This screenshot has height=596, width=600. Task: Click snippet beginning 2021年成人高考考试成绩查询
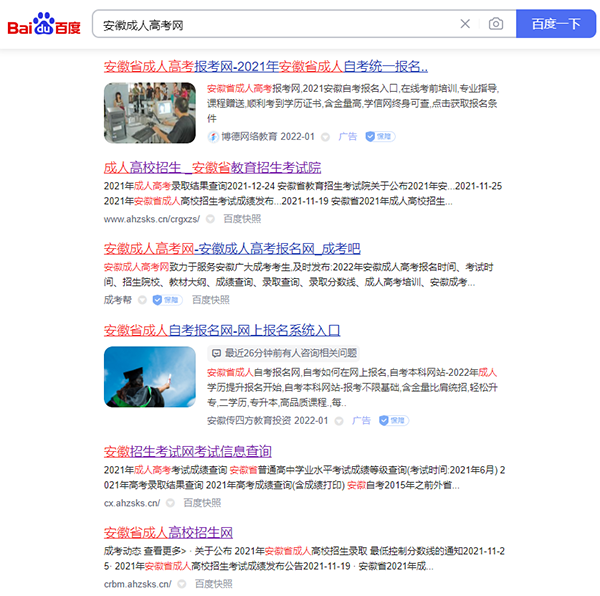304,477
